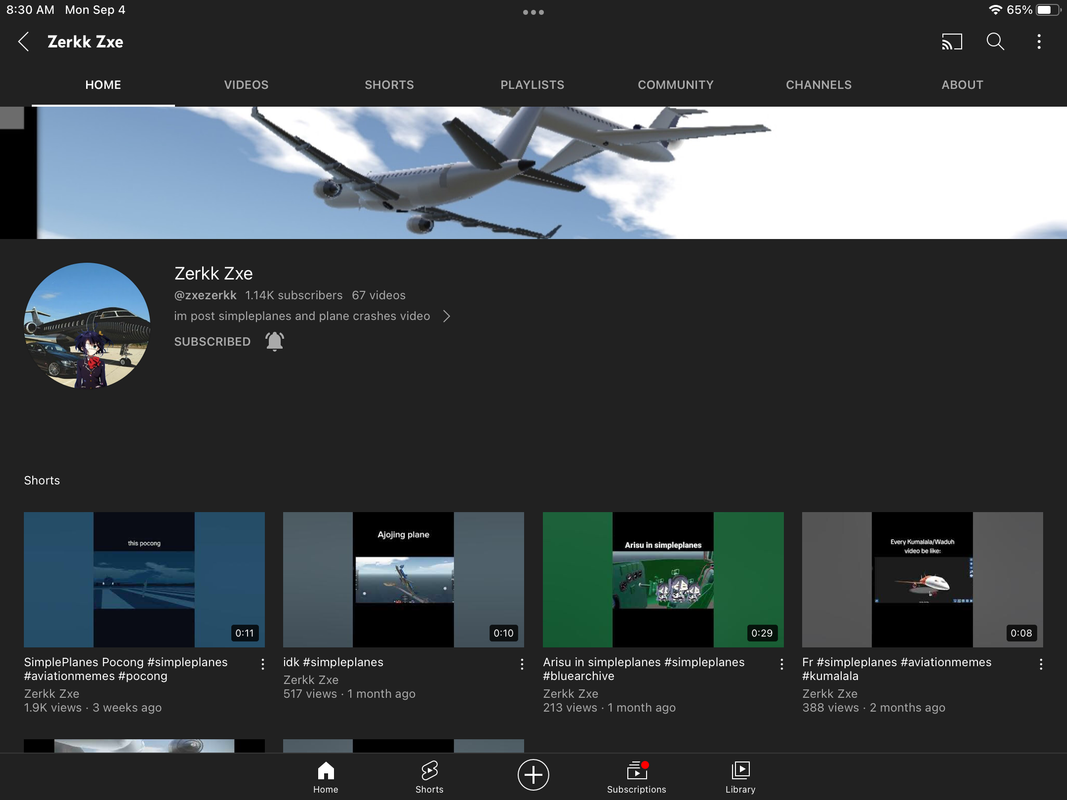Switch to the SHORTS tab

tap(389, 85)
